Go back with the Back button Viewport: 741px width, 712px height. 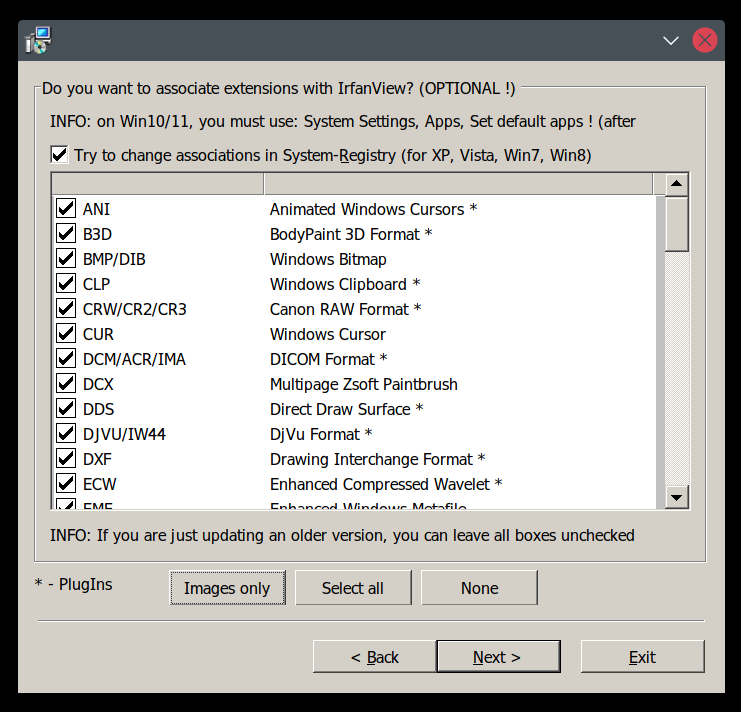374,657
